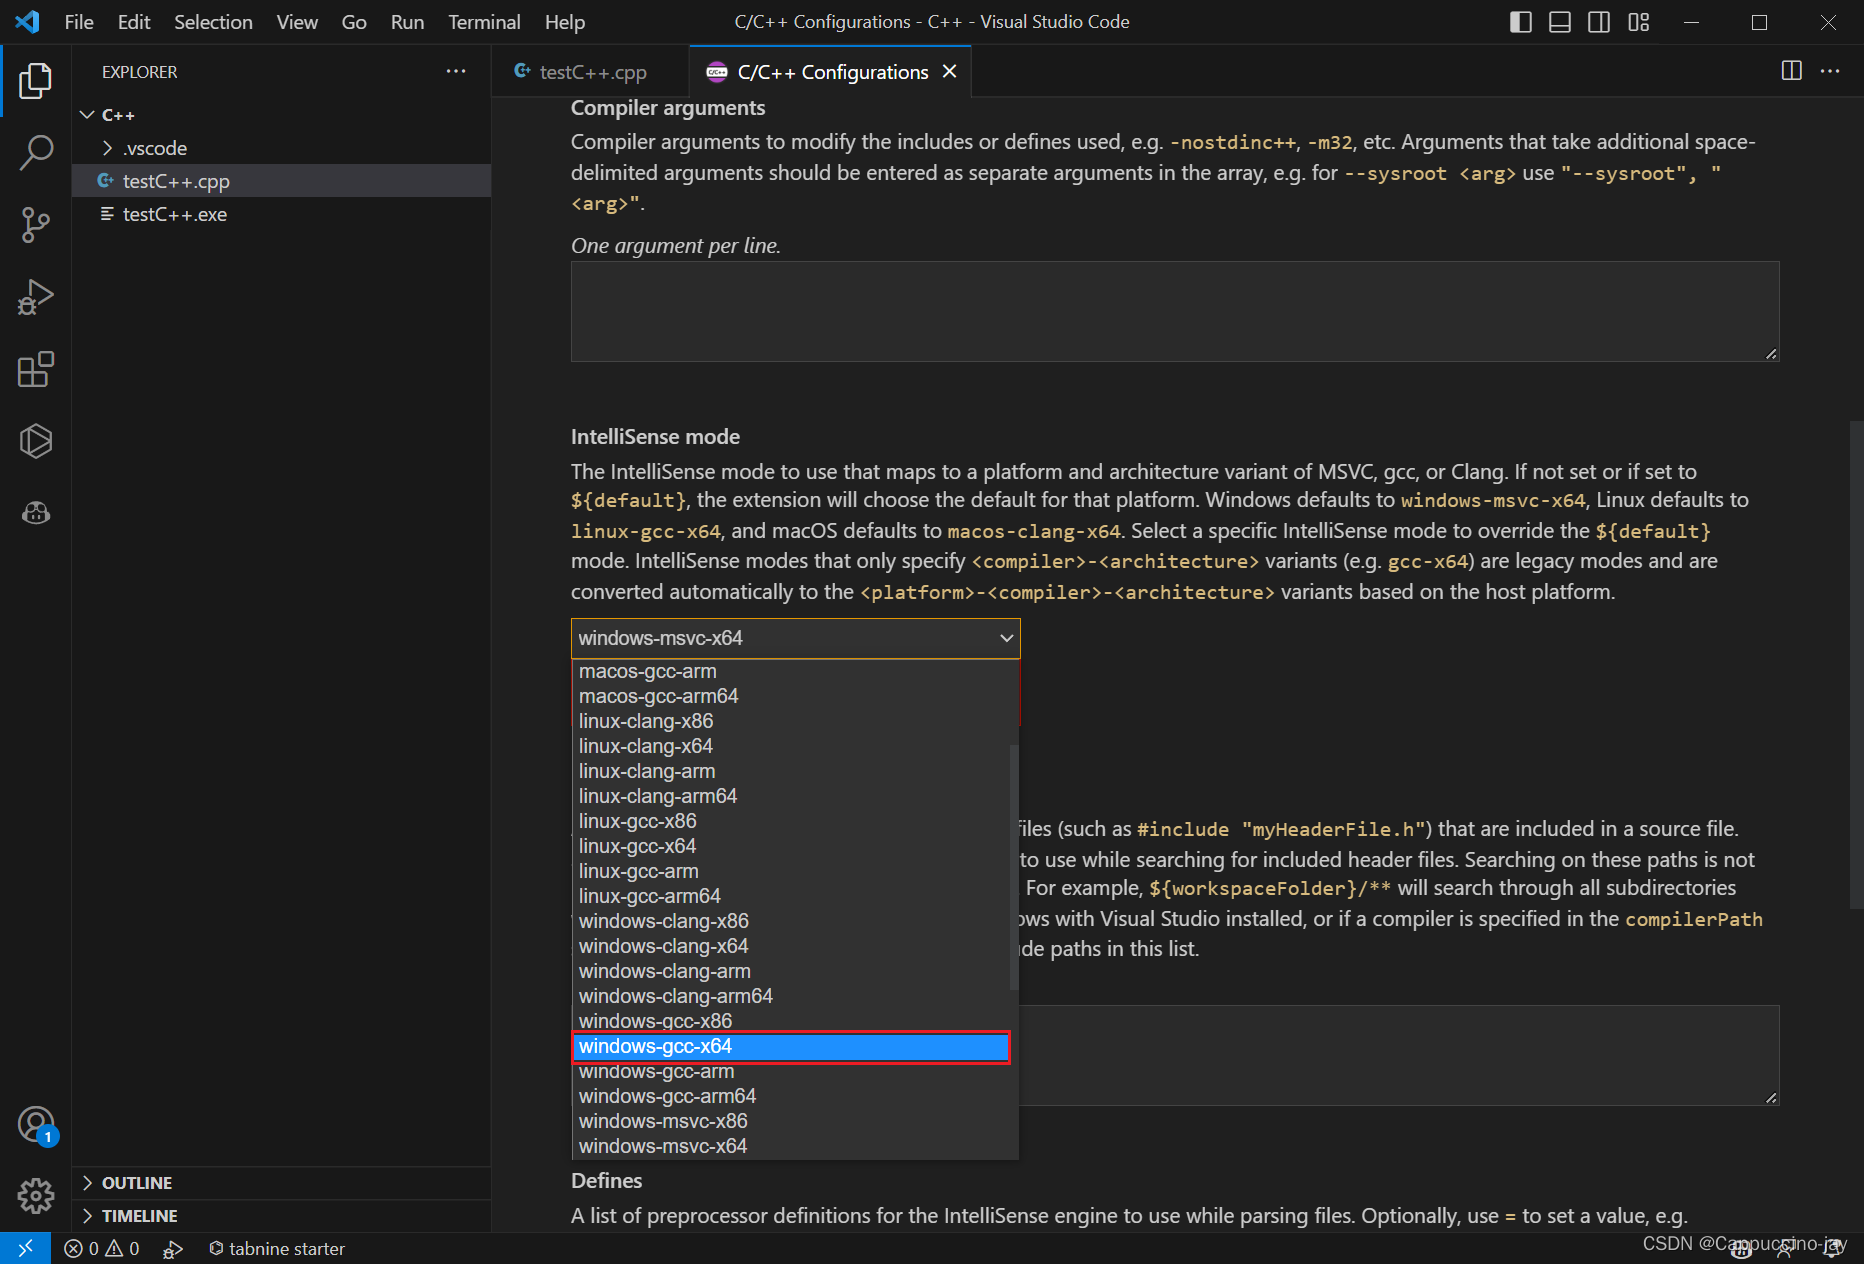Select linux-clang-x64 option
The width and height of the screenshot is (1864, 1264).
point(791,746)
